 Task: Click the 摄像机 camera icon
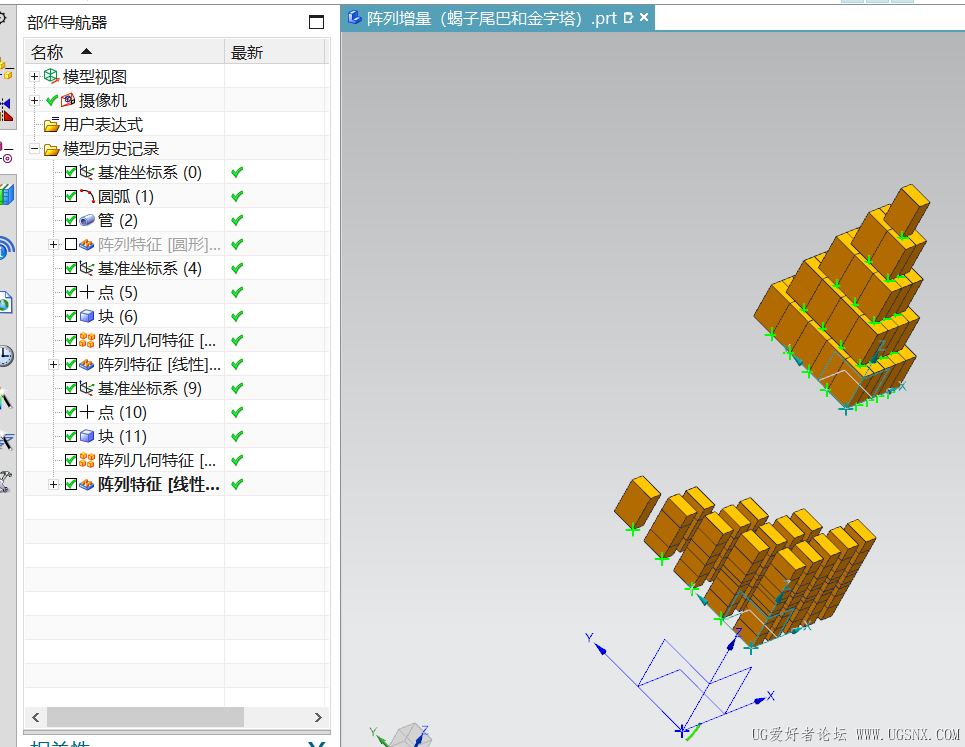click(68, 100)
